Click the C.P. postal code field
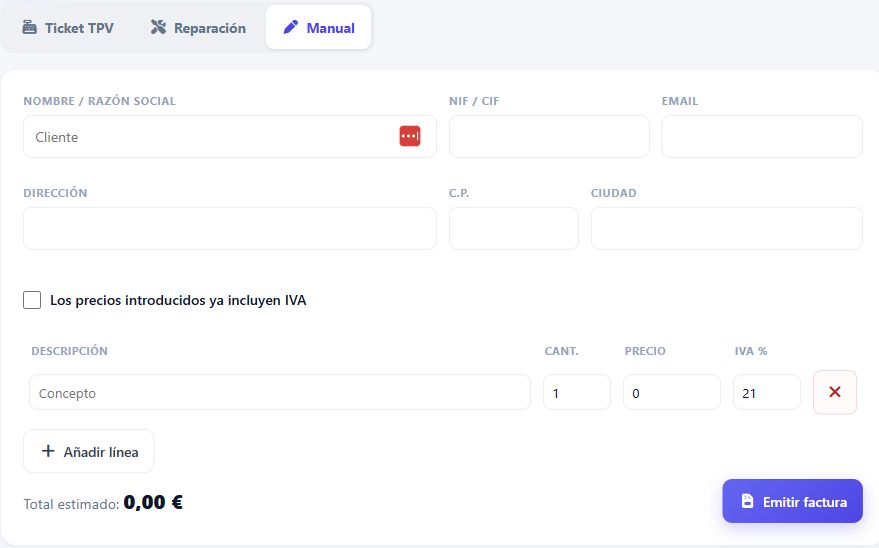 pos(513,229)
